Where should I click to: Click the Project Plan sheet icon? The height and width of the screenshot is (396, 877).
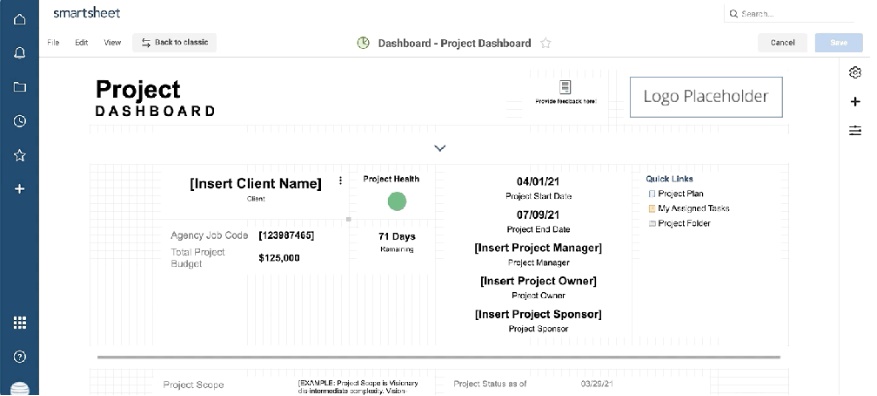click(x=652, y=194)
